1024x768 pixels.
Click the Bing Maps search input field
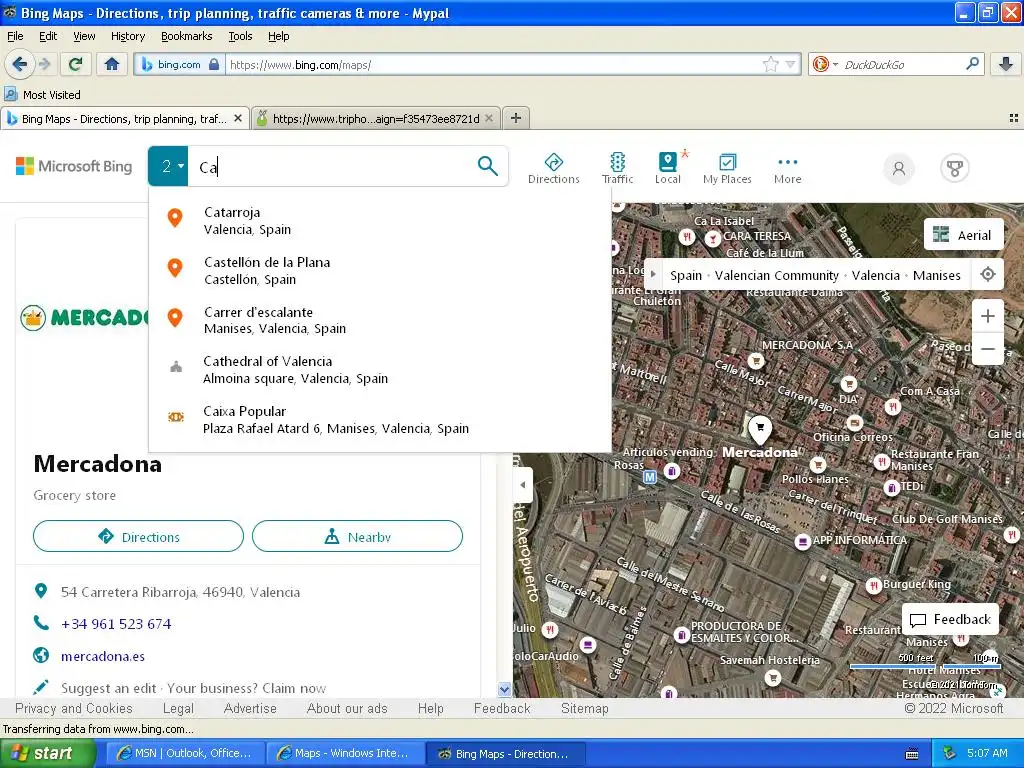330,167
